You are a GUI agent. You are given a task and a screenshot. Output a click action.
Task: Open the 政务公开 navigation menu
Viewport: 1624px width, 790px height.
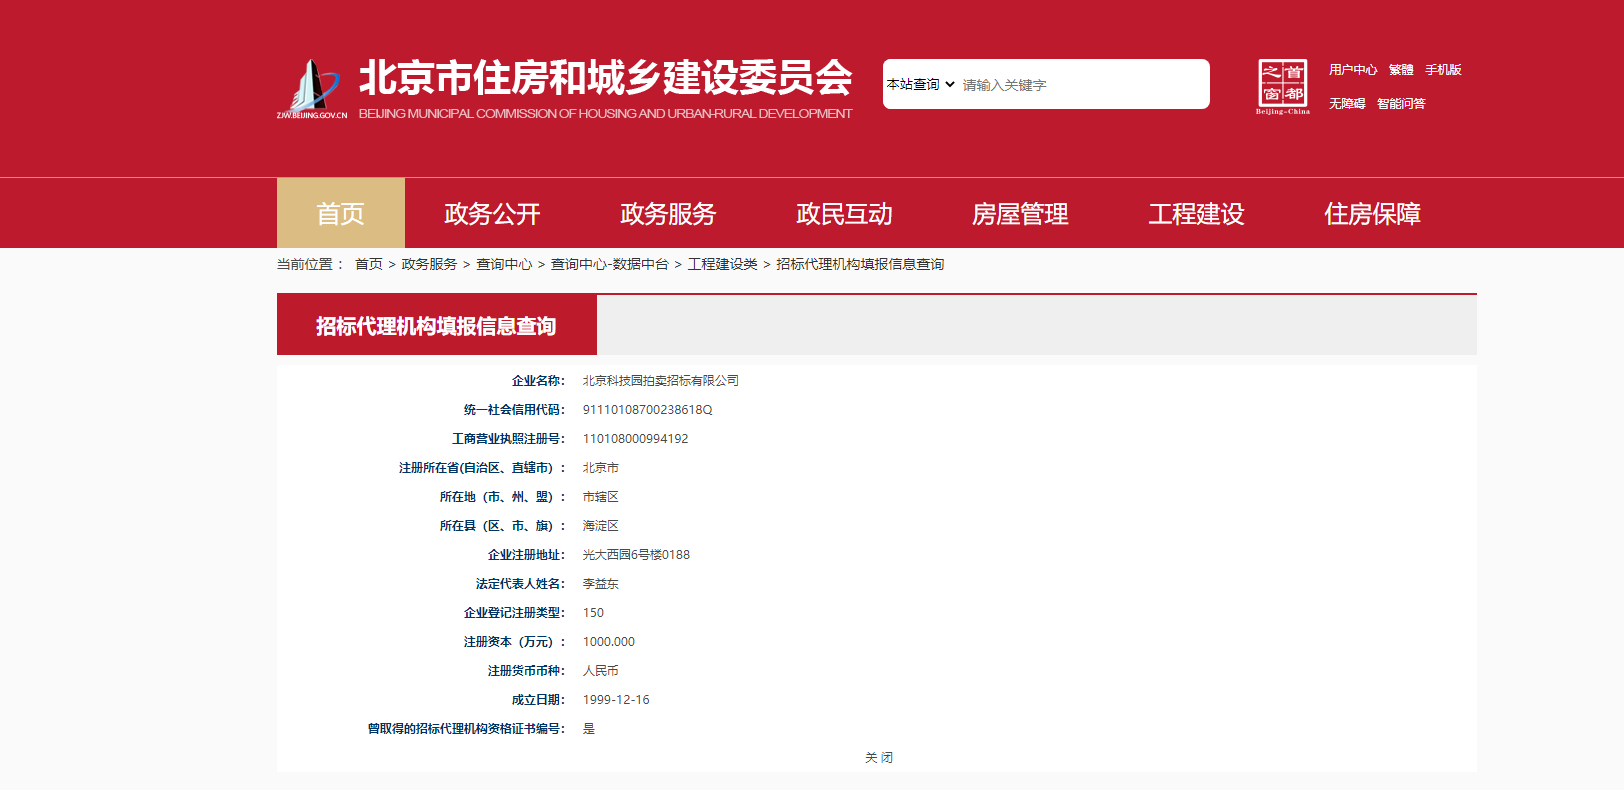pos(492,214)
